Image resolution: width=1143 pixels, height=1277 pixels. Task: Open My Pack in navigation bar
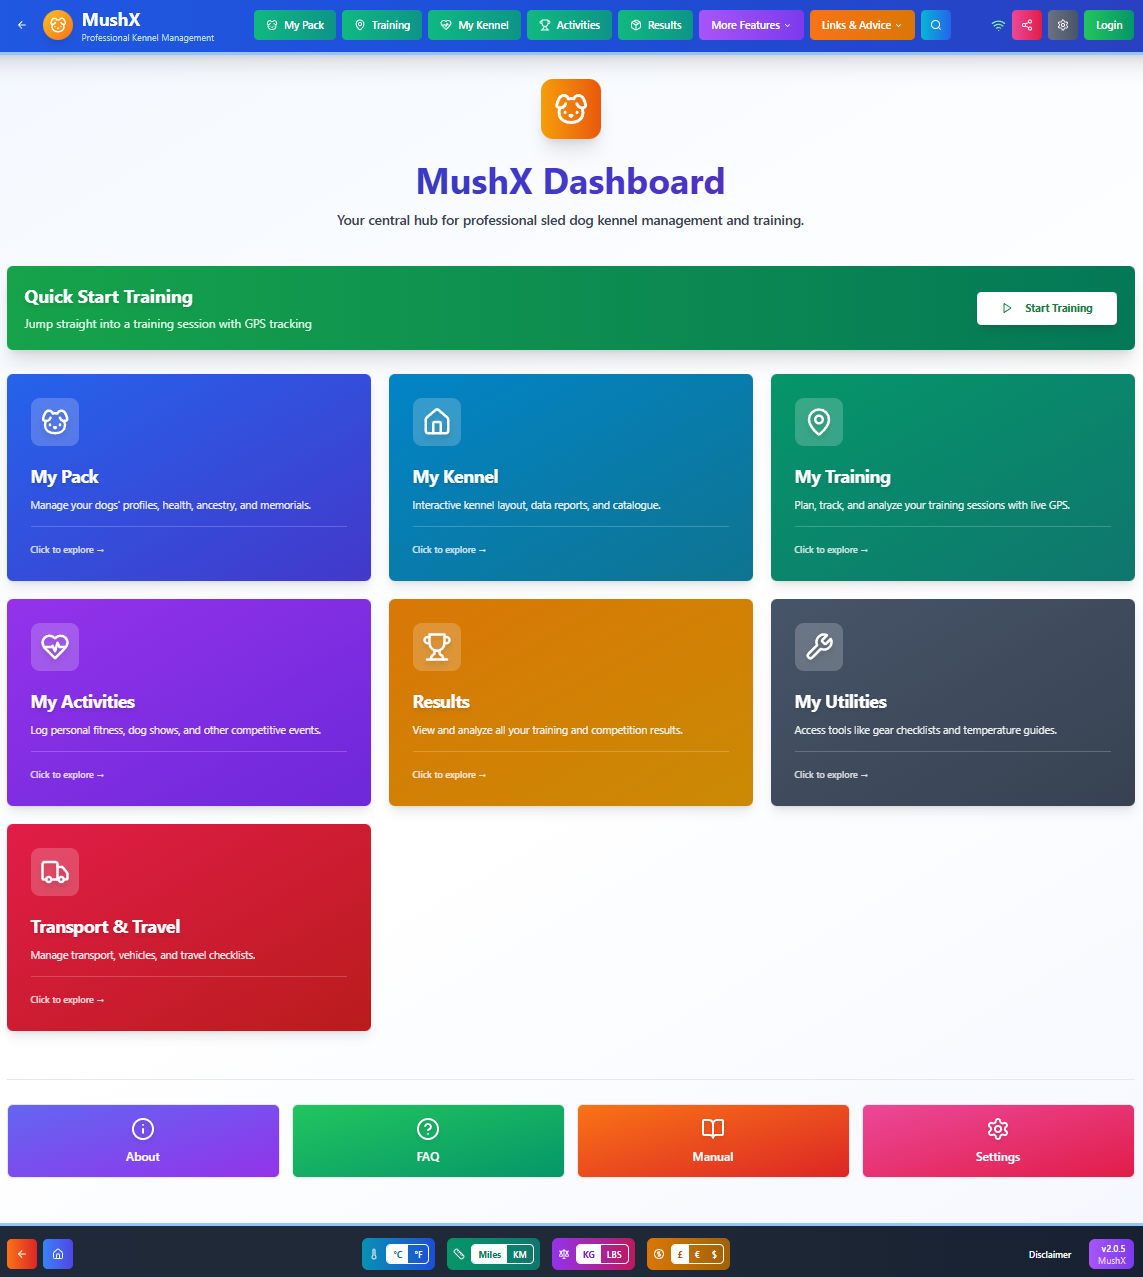click(295, 25)
